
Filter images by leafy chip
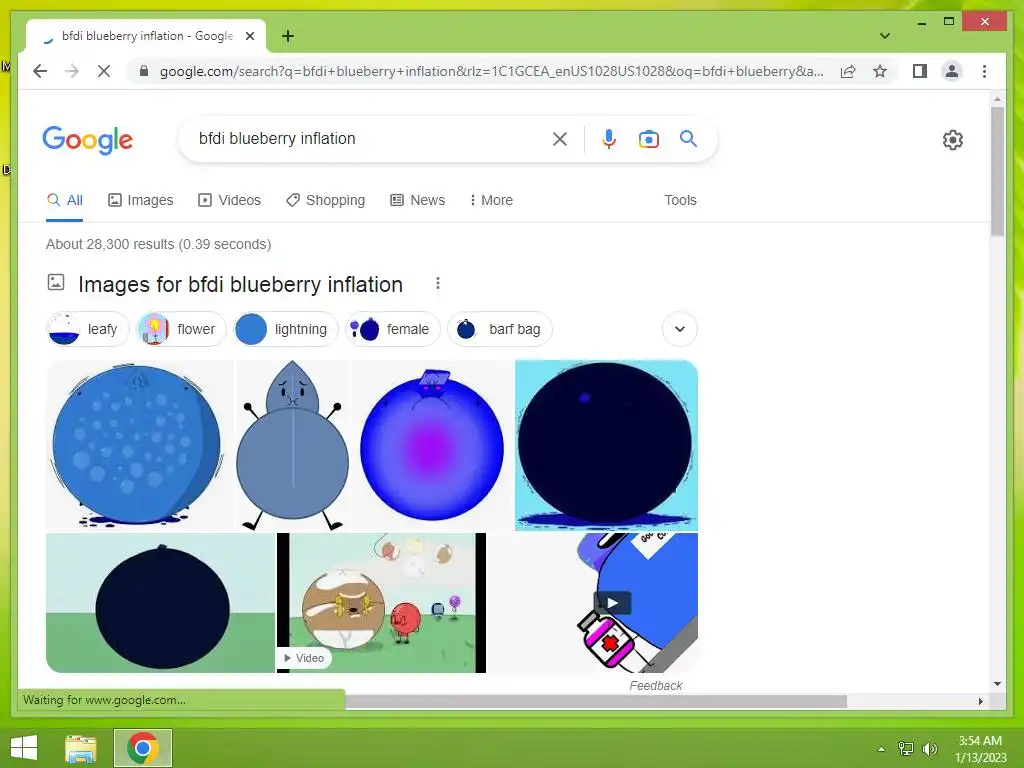(x=88, y=329)
